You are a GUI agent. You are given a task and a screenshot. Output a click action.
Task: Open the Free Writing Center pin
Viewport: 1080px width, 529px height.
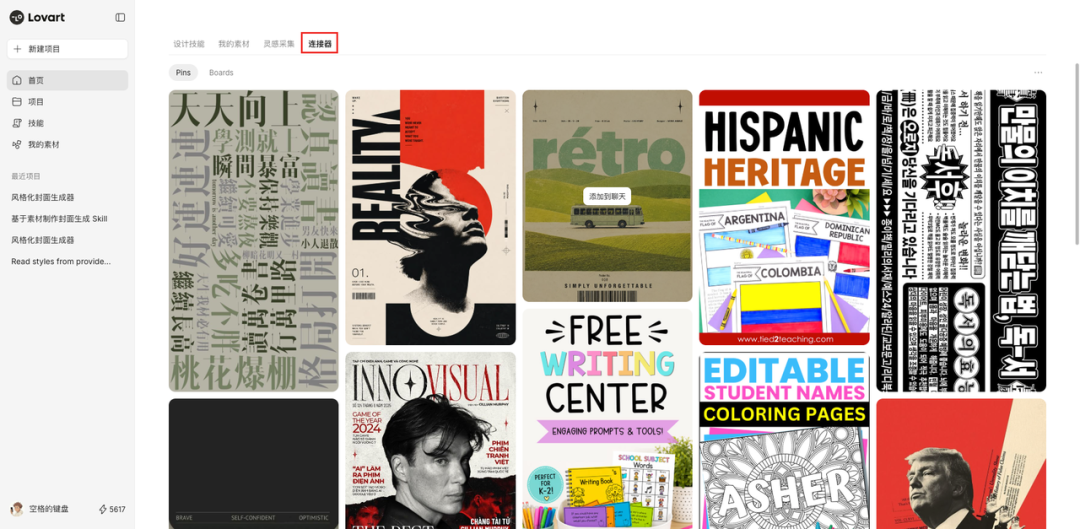[x=607, y=419]
